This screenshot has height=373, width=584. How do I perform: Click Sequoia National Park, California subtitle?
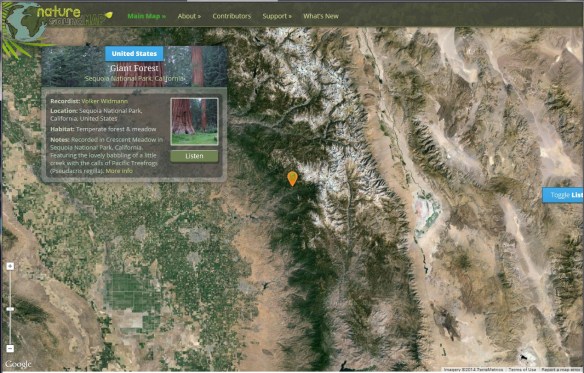pos(134,79)
